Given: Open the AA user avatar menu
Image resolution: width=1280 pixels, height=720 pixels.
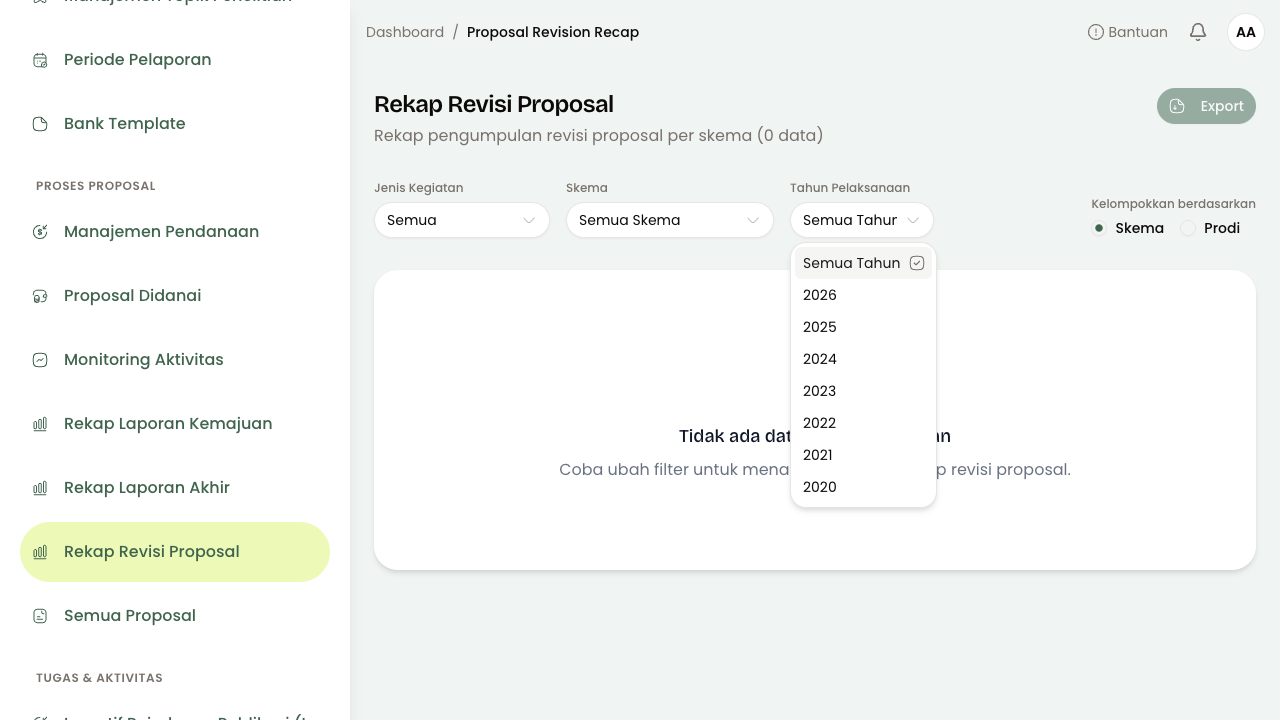Looking at the screenshot, I should [1246, 32].
